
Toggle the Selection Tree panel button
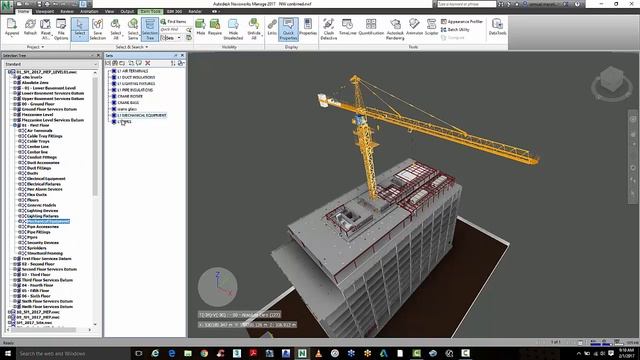[150, 29]
